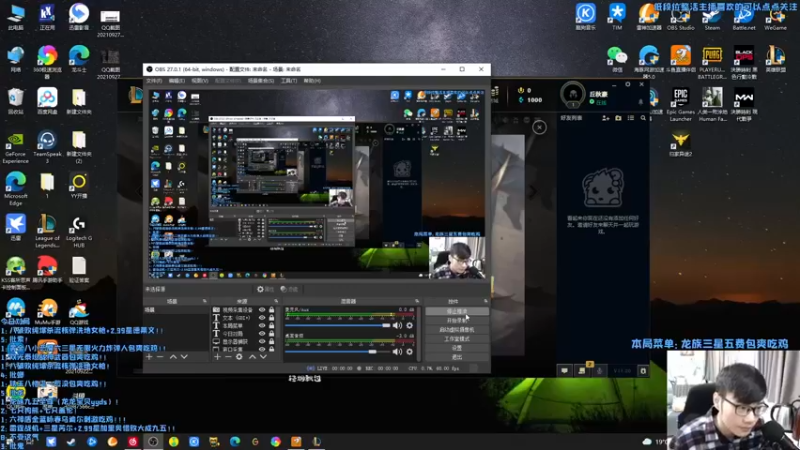This screenshot has width=800, height=450.
Task: Pop out the 混音器 dock panel
Action: [417, 302]
